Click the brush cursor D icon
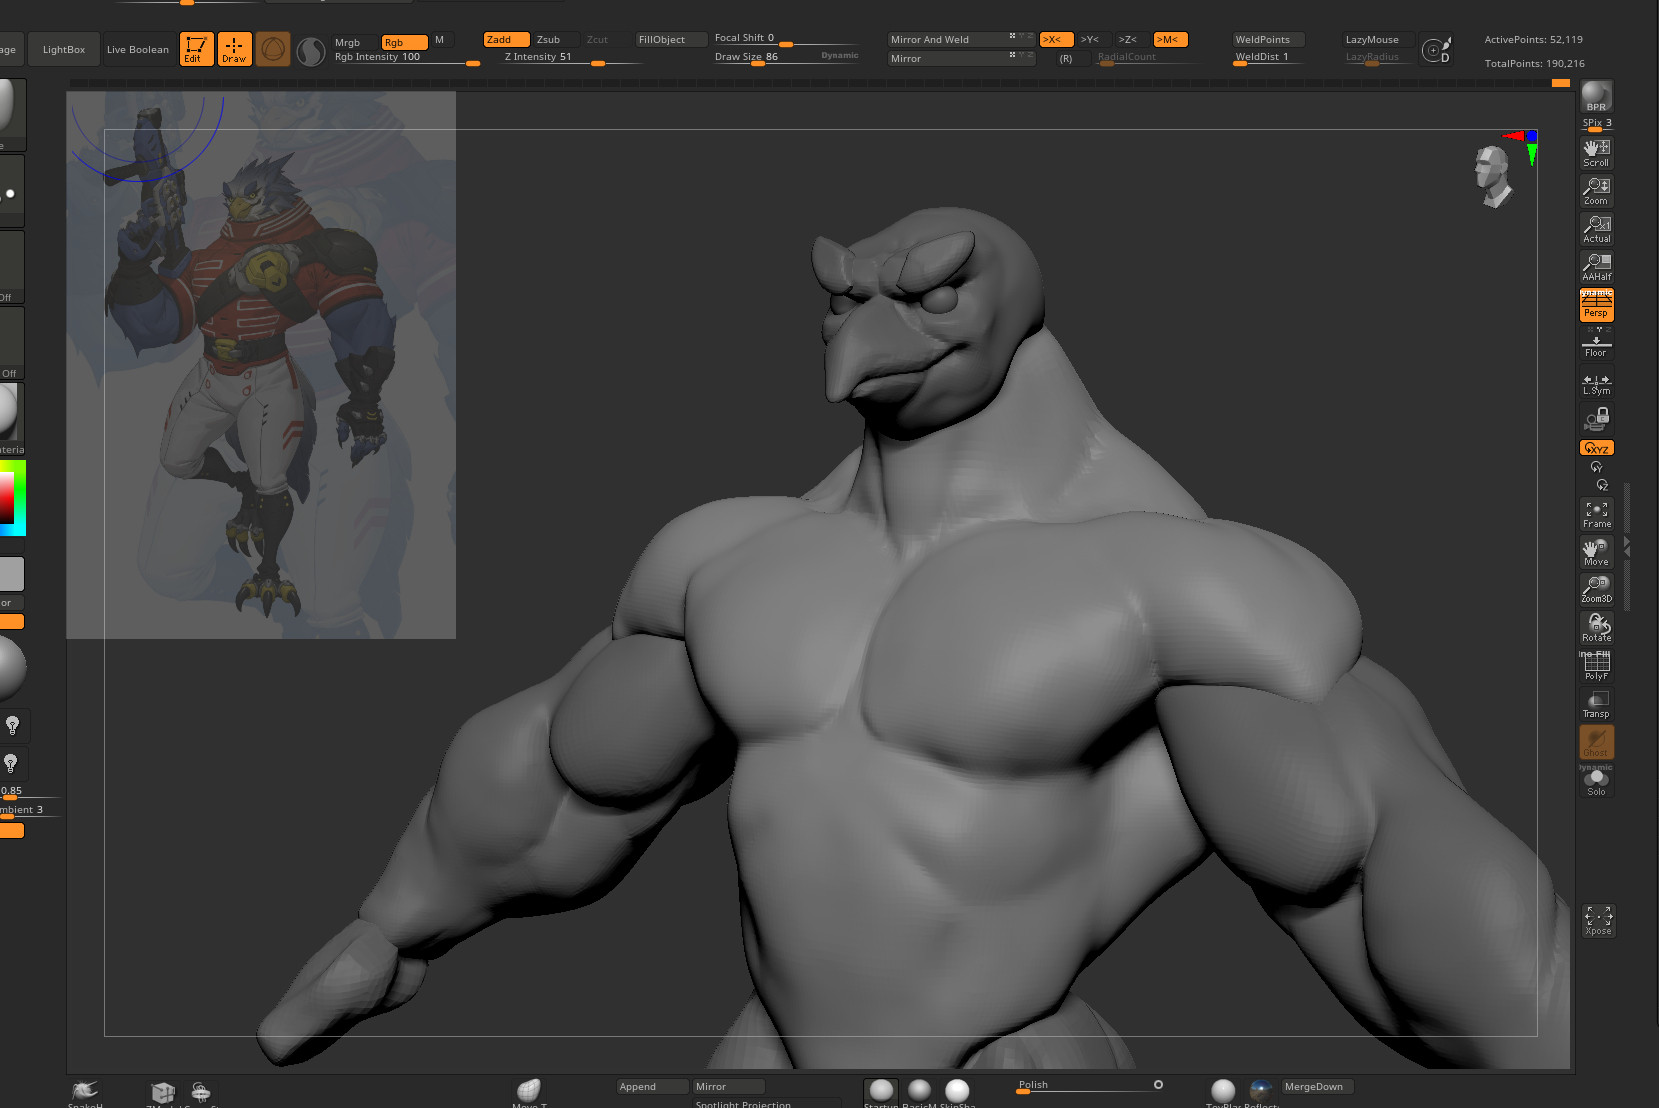 [1437, 50]
